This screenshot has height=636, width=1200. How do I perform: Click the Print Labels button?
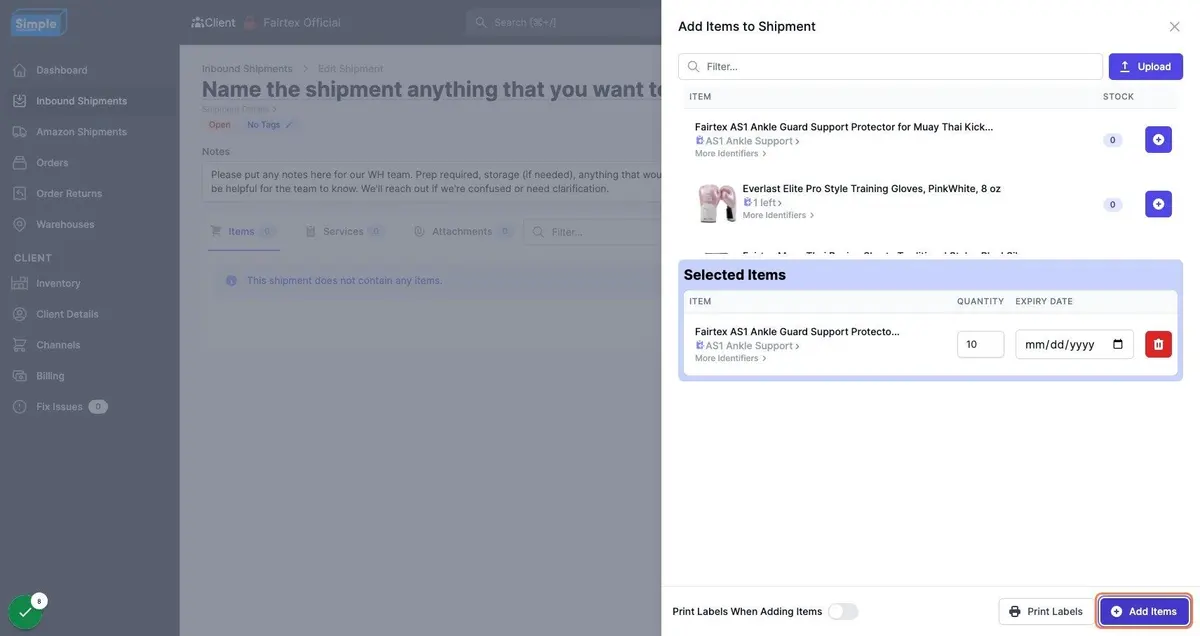click(x=1046, y=611)
